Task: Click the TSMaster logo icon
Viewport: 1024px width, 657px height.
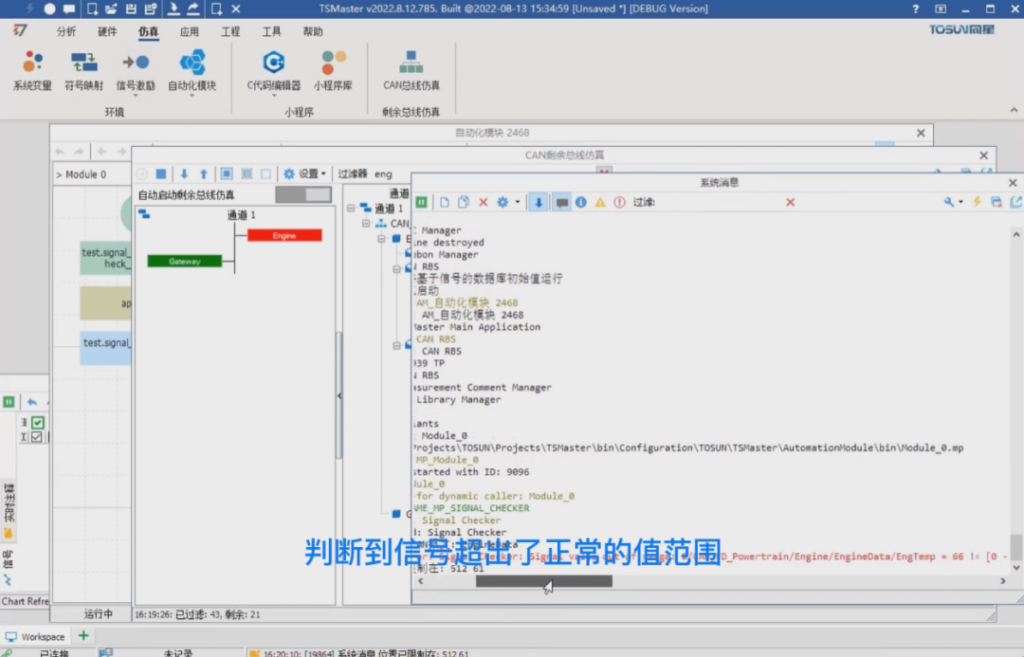Action: coord(20,30)
